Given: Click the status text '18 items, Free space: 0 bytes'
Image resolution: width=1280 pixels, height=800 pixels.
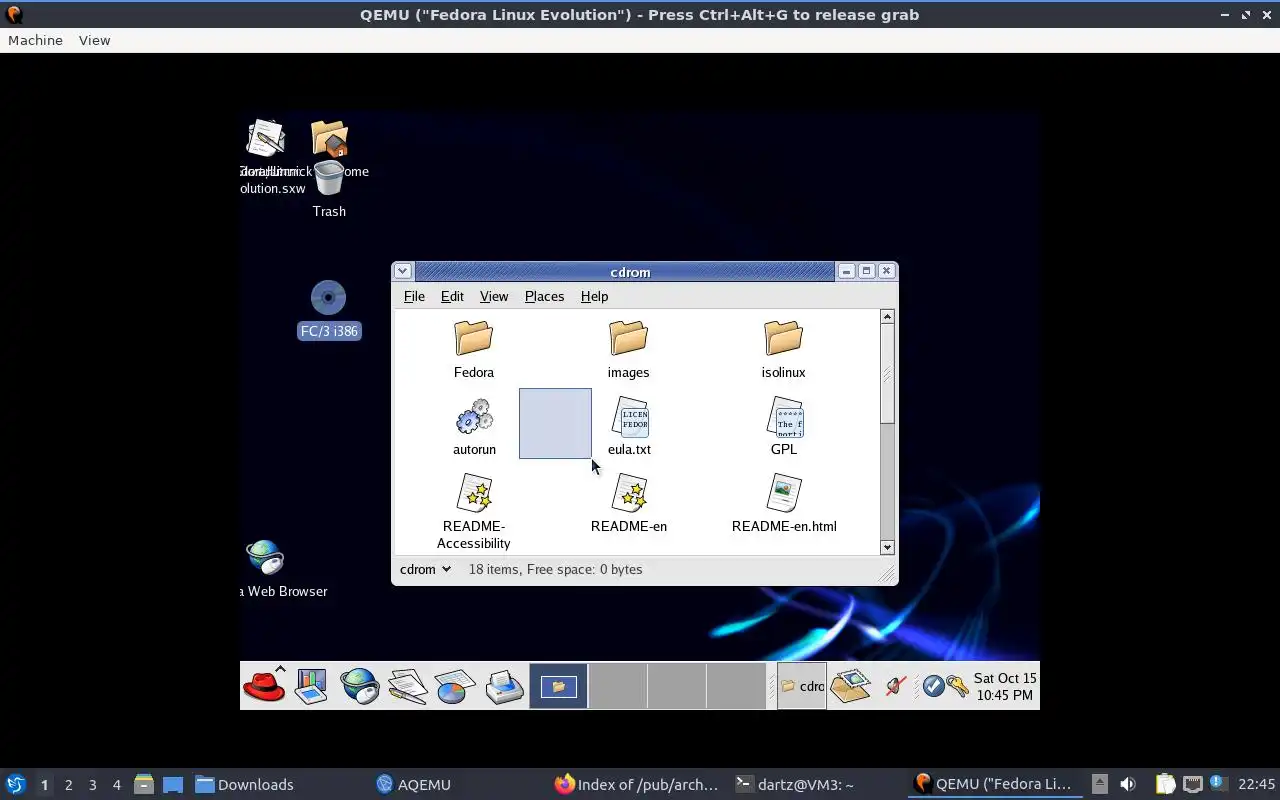Looking at the screenshot, I should (555, 569).
